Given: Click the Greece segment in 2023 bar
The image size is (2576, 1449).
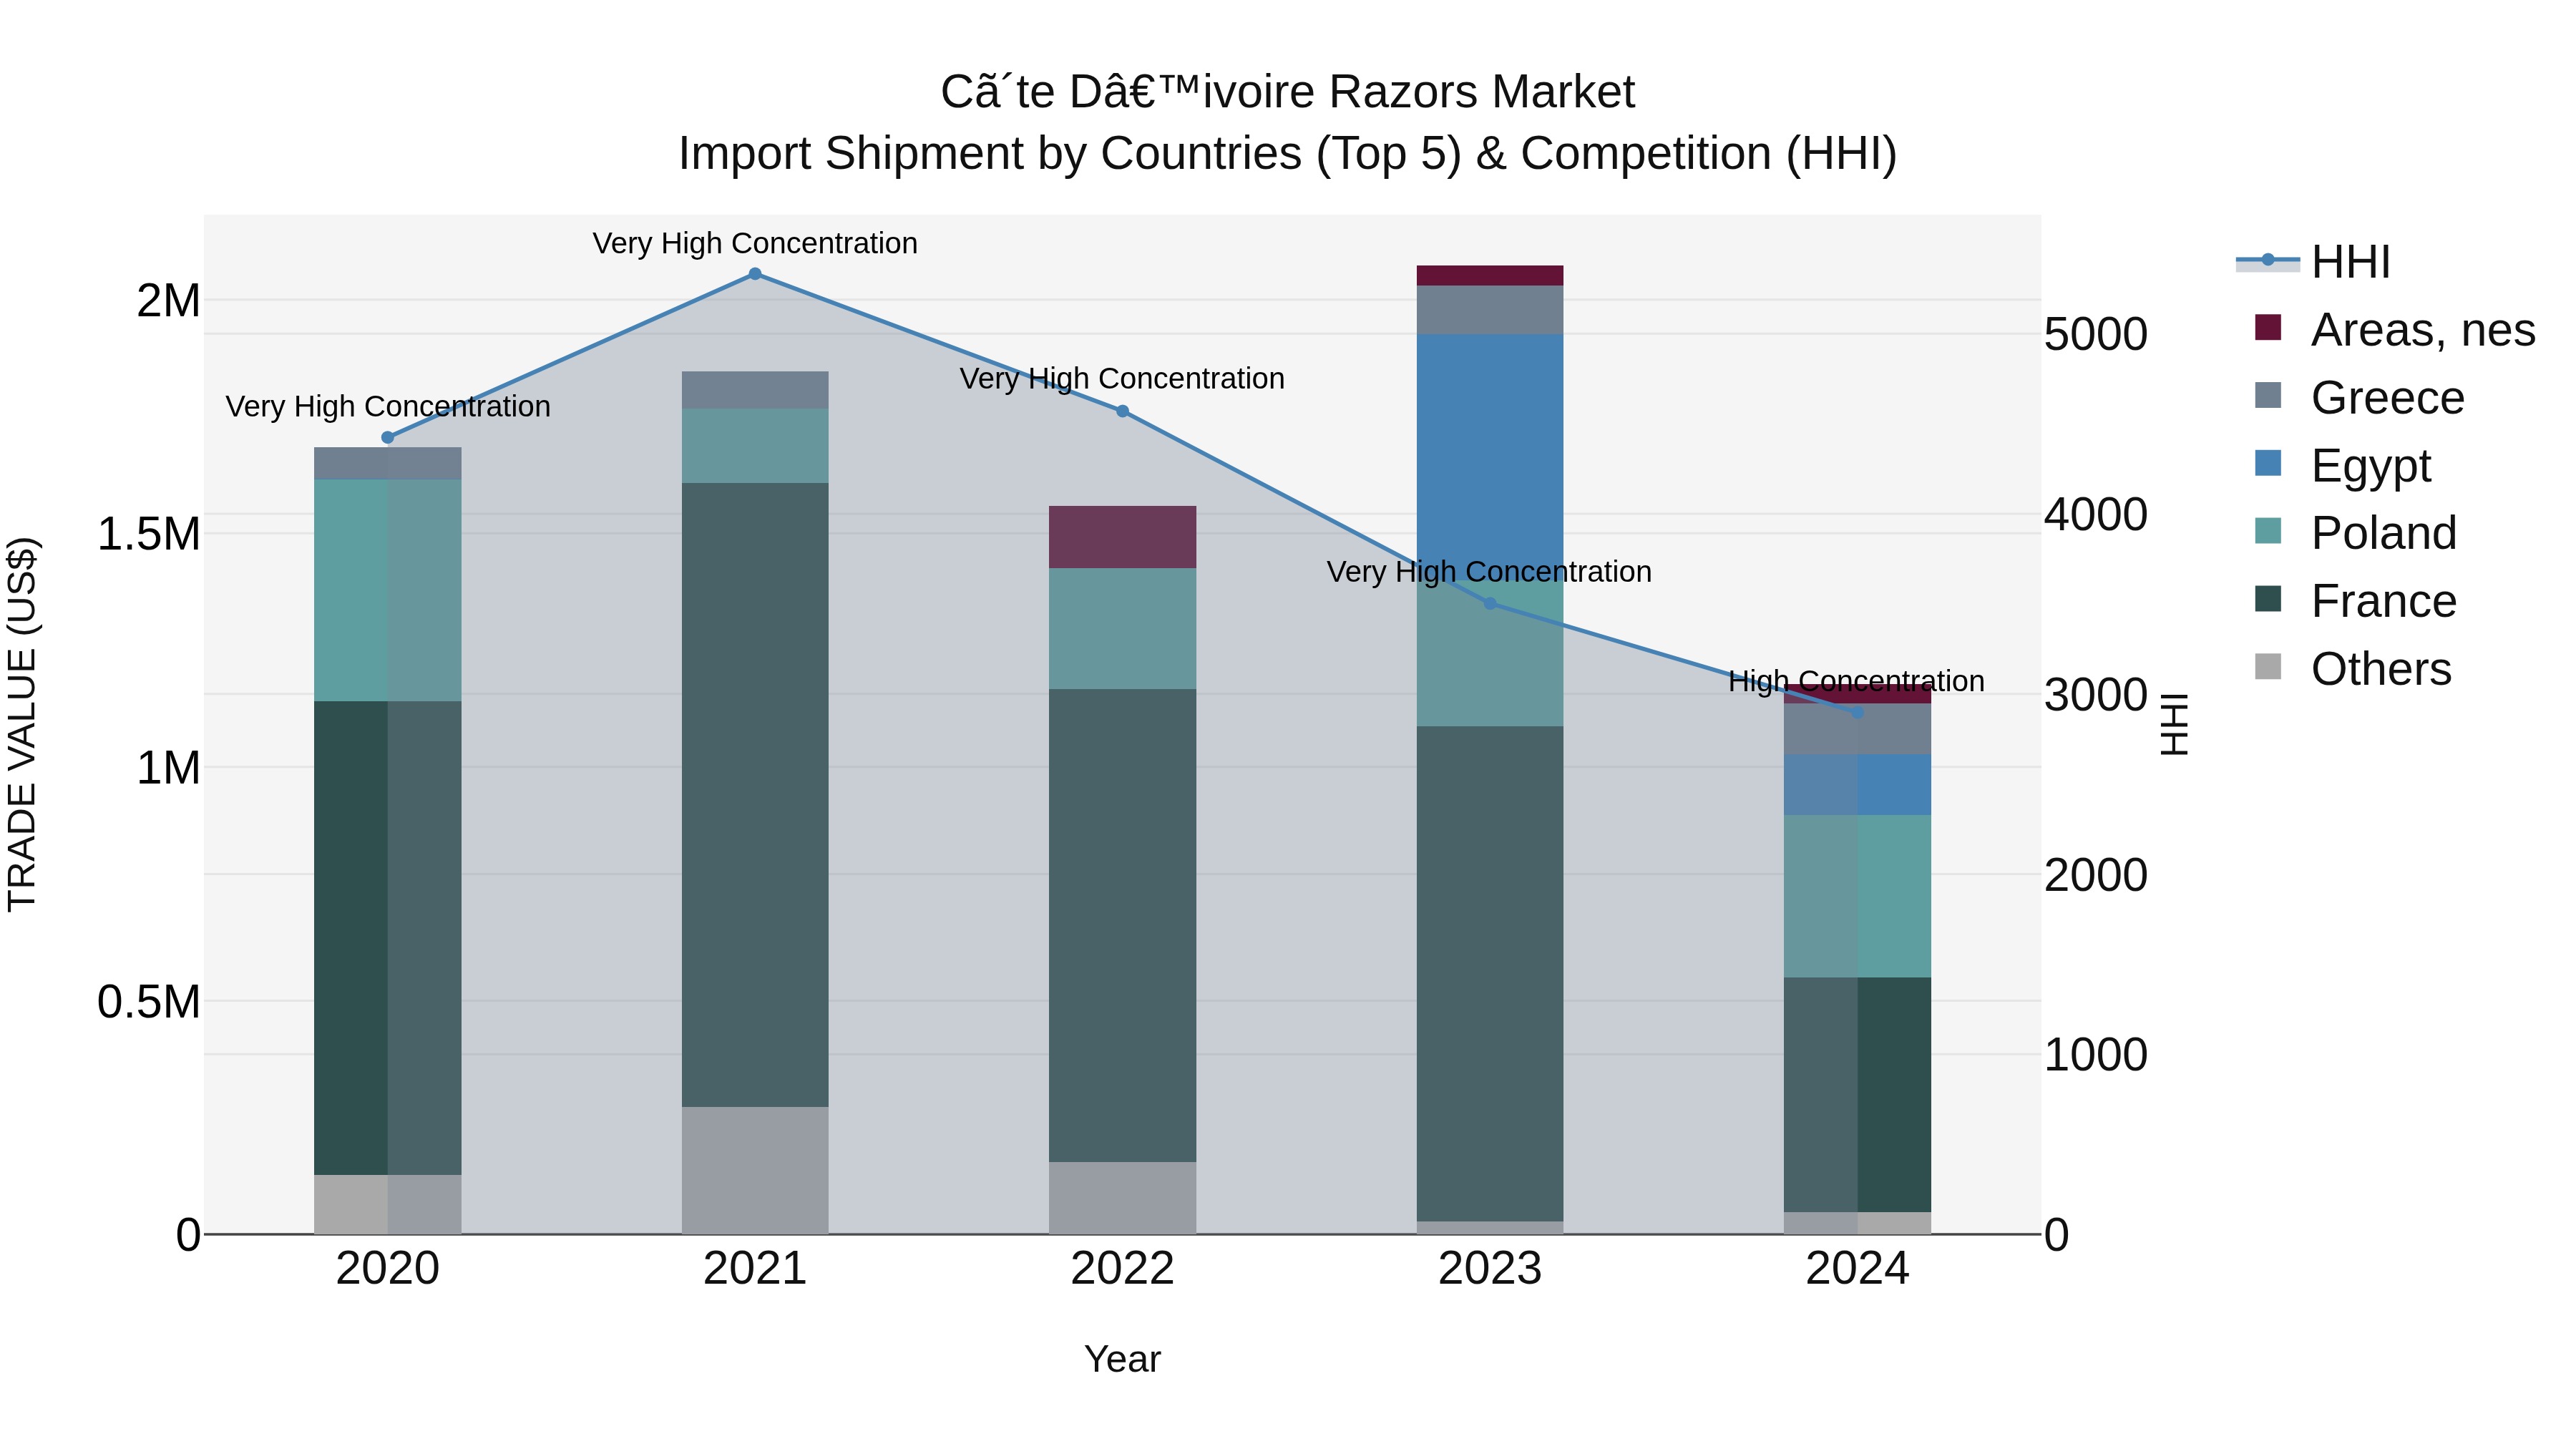Looking at the screenshot, I should (x=1490, y=310).
